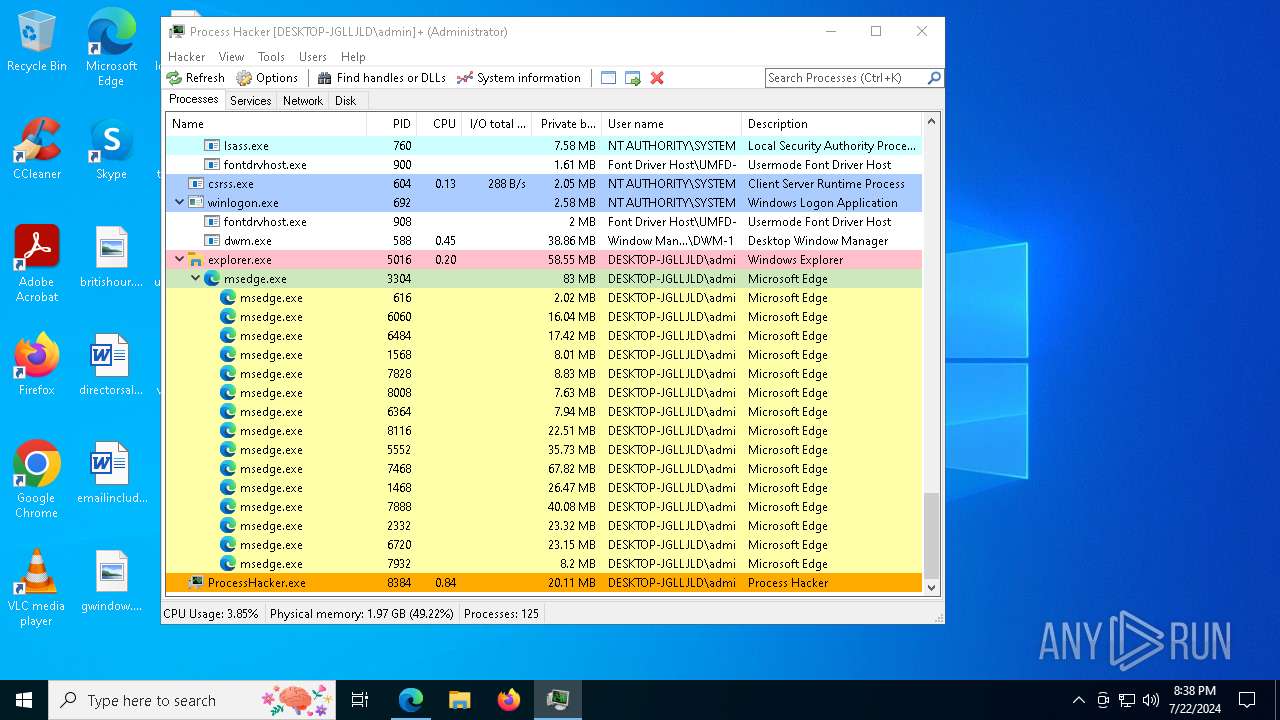The image size is (1280, 720).
Task: Click the find window icon in toolbar
Action: 608,78
